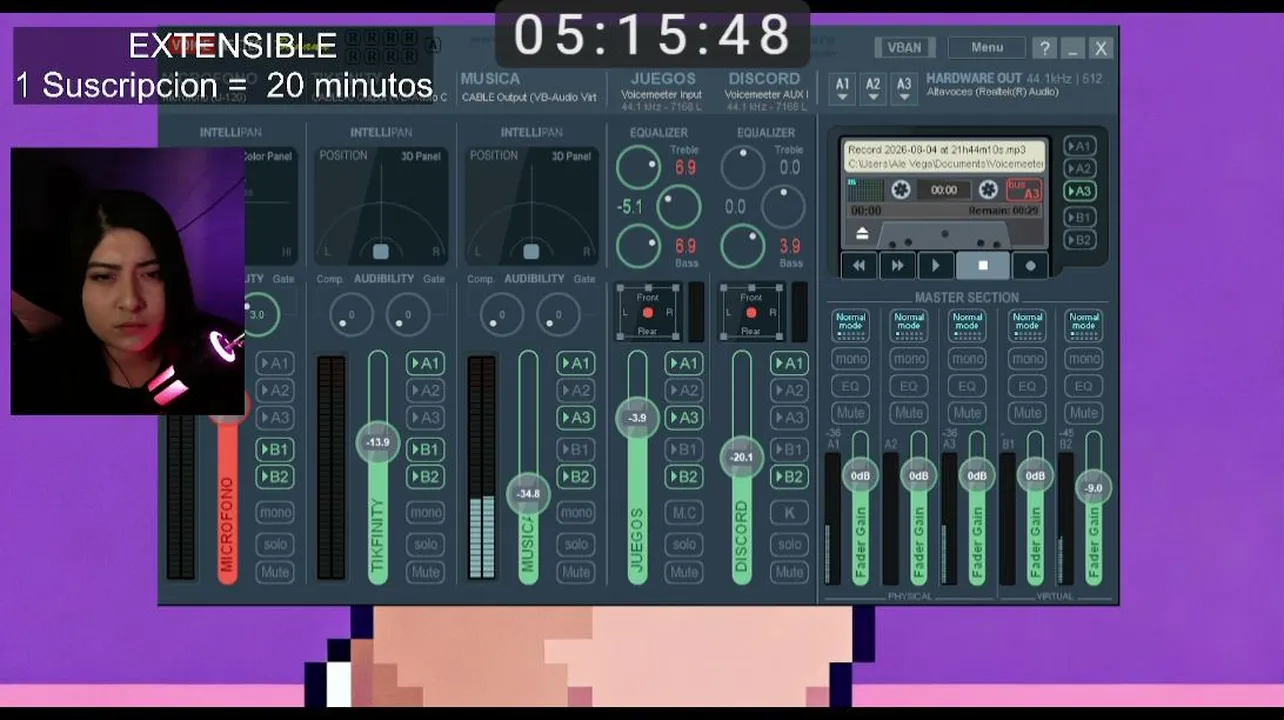Image resolution: width=1284 pixels, height=720 pixels.
Task: Click the red dot in DISCORD surround panner
Action: coord(751,313)
